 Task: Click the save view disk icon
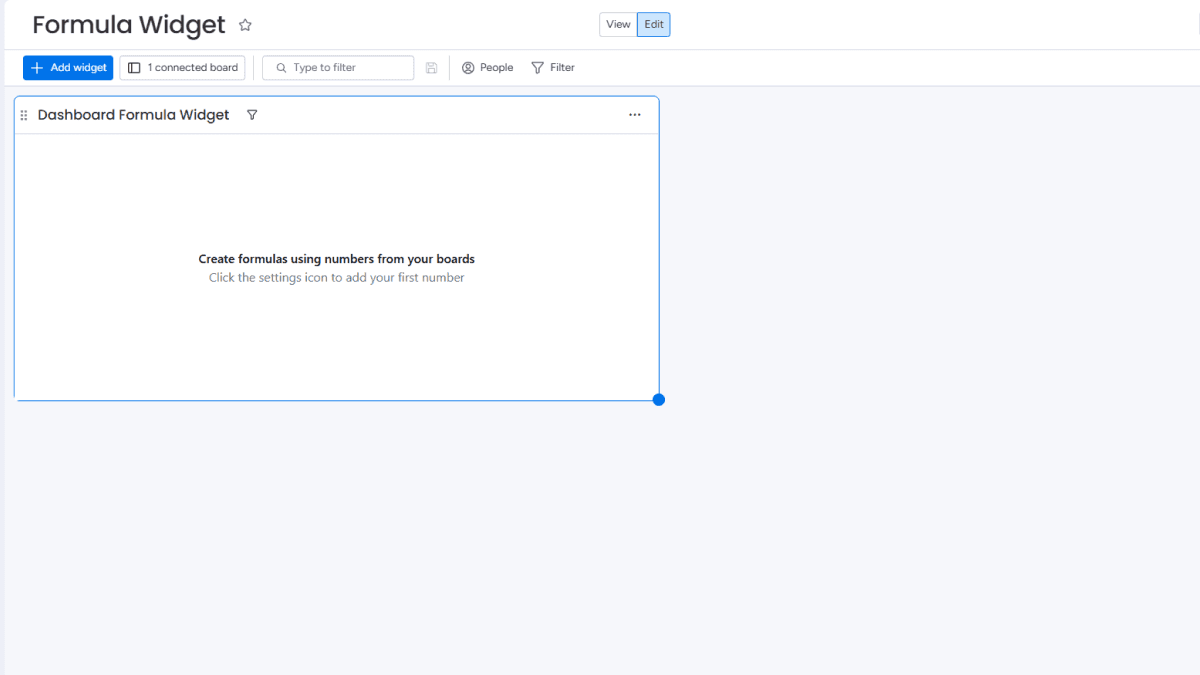(x=431, y=67)
